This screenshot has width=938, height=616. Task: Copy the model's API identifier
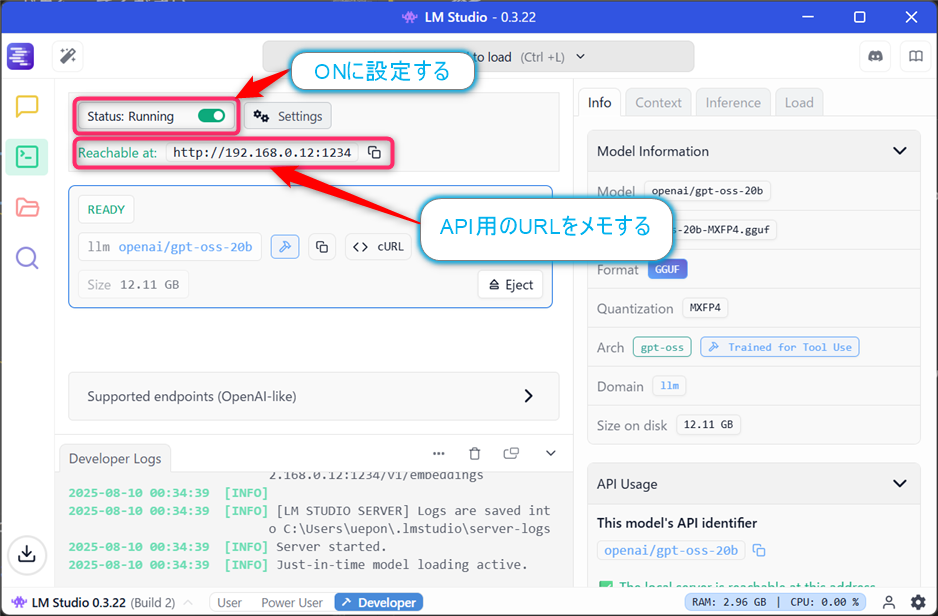click(x=759, y=550)
